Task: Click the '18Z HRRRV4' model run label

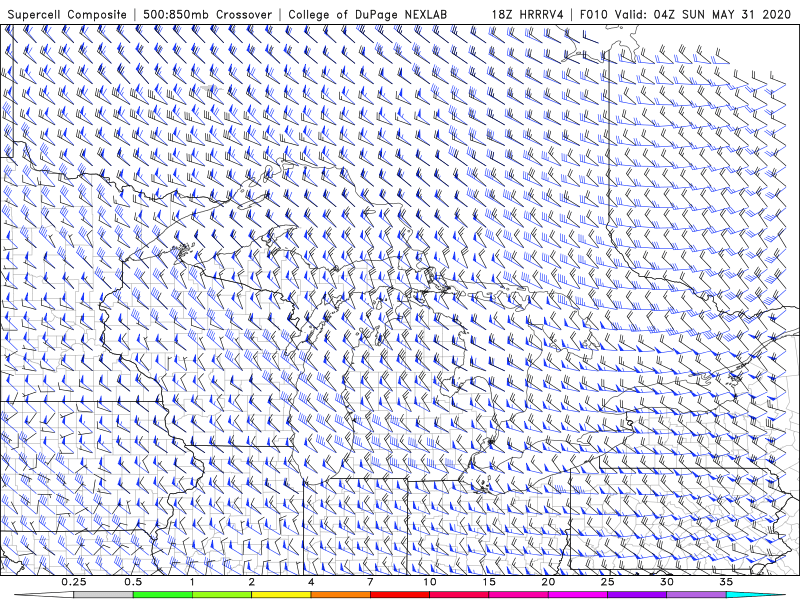Action: pyautogui.click(x=528, y=14)
